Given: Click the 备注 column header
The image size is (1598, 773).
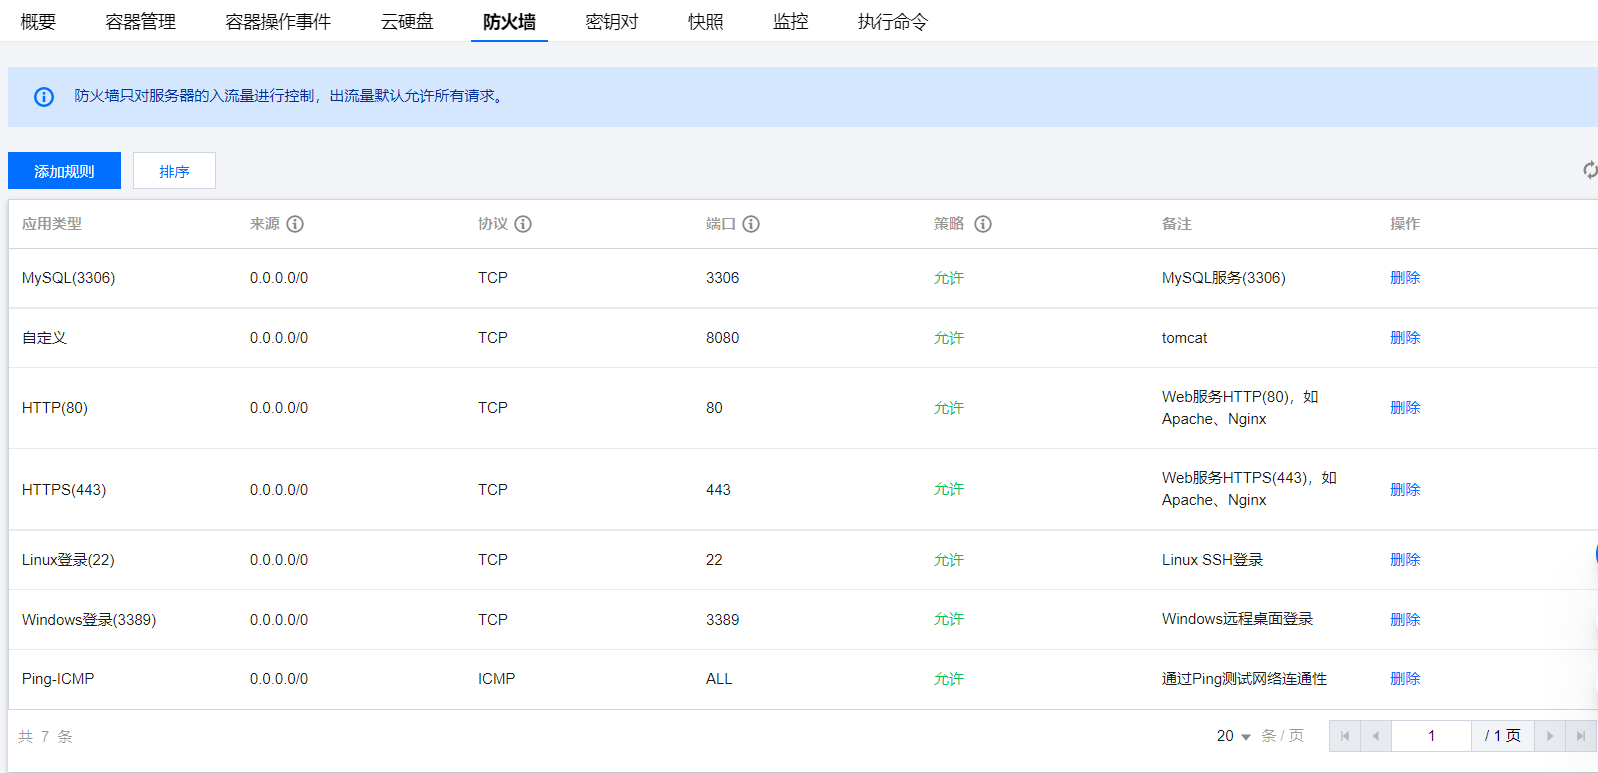Looking at the screenshot, I should click(1177, 224).
